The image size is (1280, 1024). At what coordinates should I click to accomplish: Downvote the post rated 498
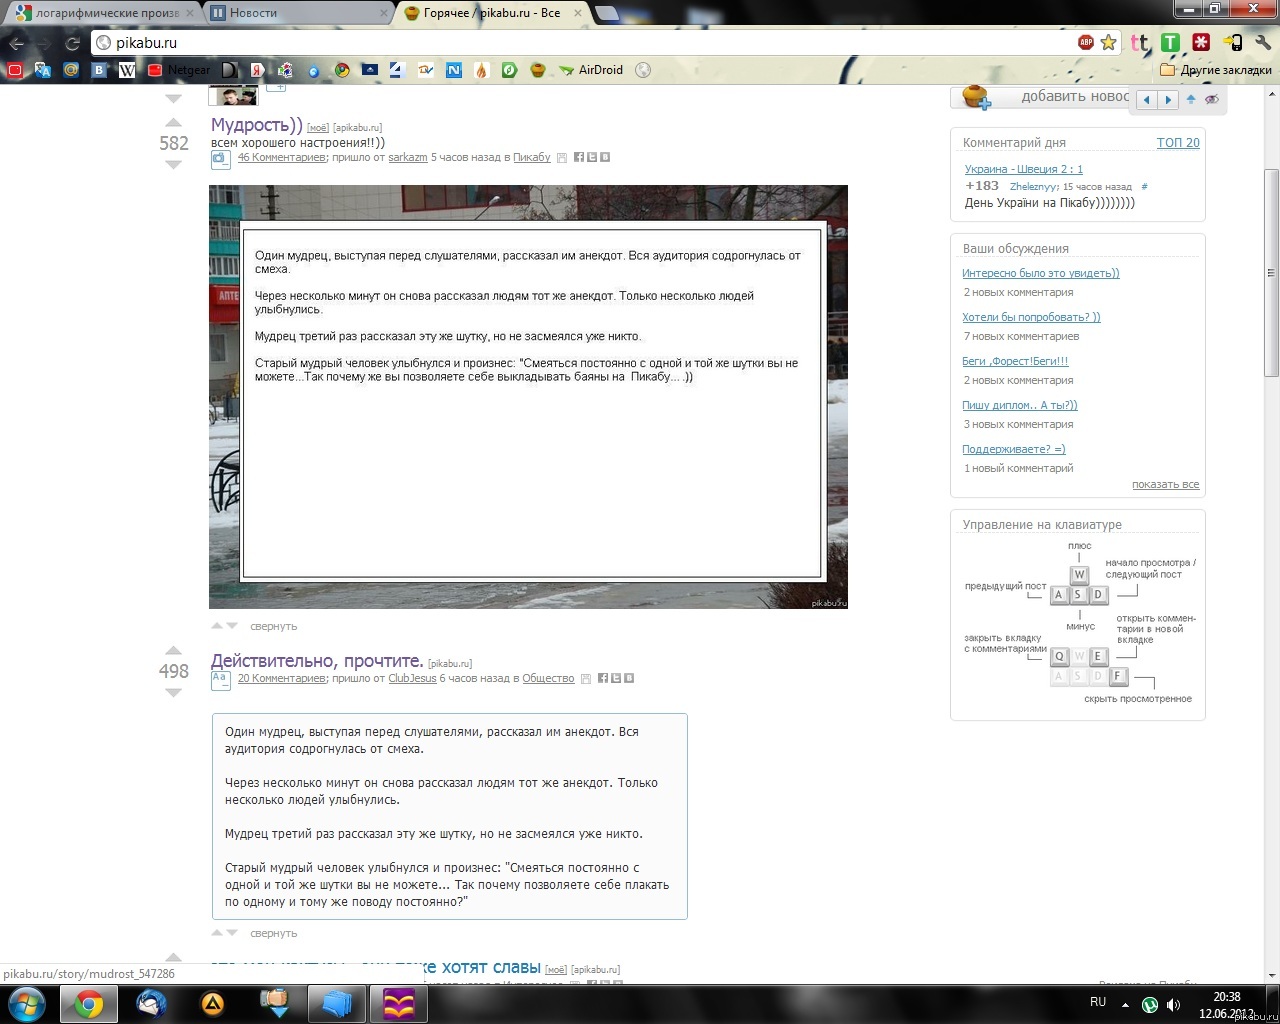click(173, 693)
